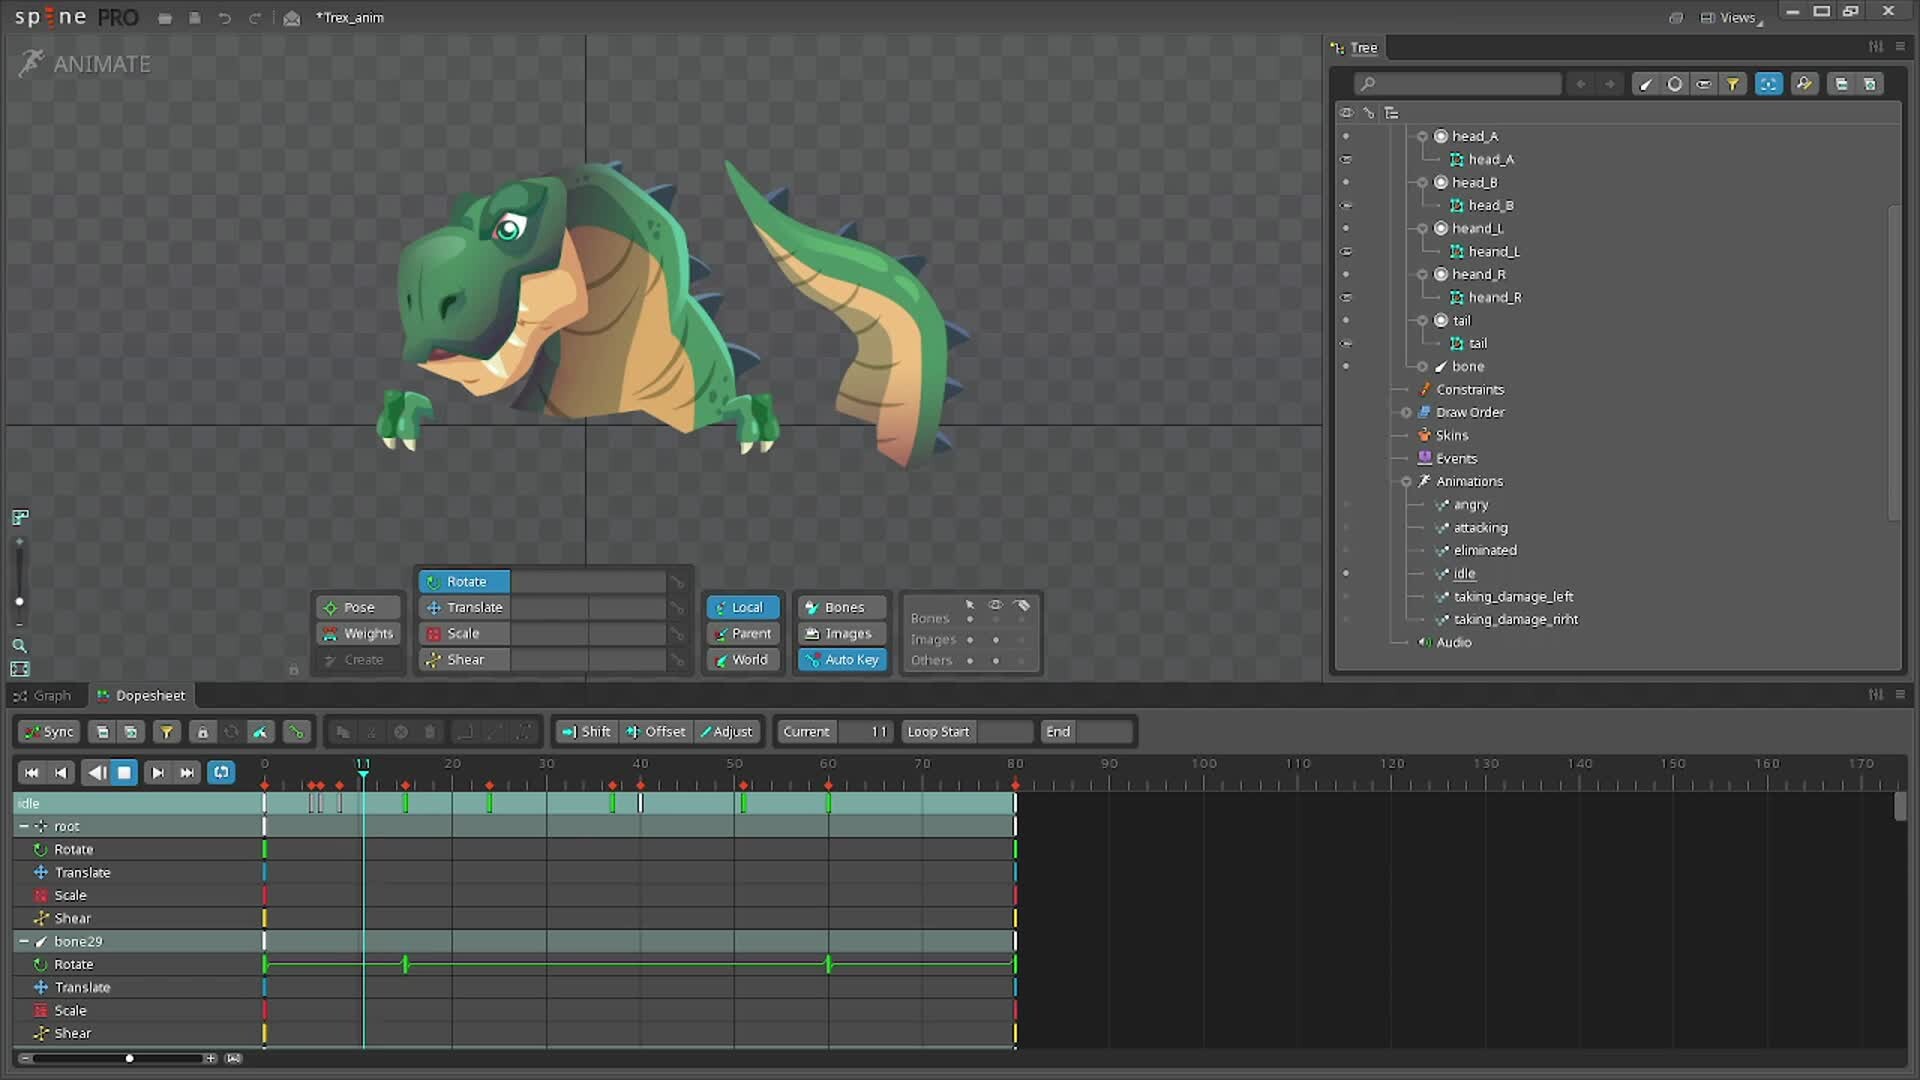Switch to the Graph tab
Viewport: 1920px width, 1080px height.
45,695
